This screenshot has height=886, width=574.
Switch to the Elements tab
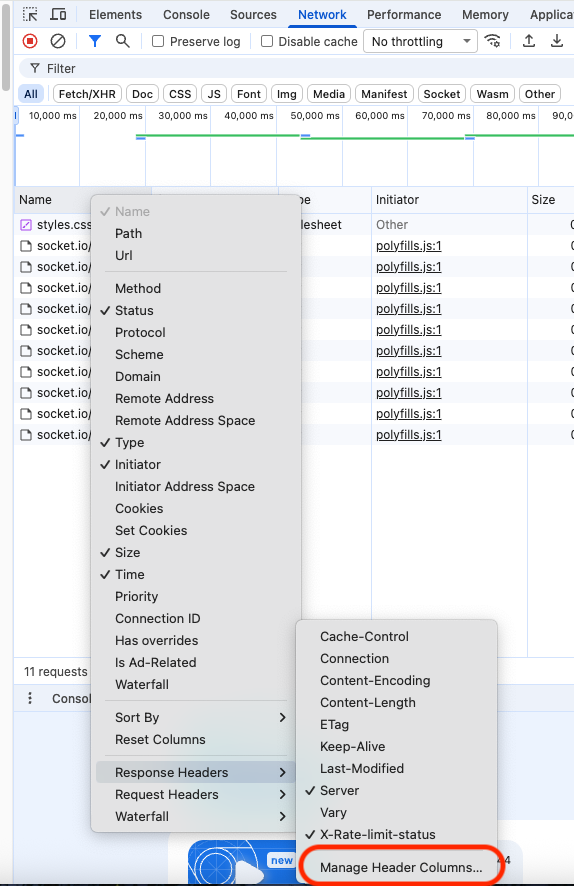pyautogui.click(x=115, y=15)
